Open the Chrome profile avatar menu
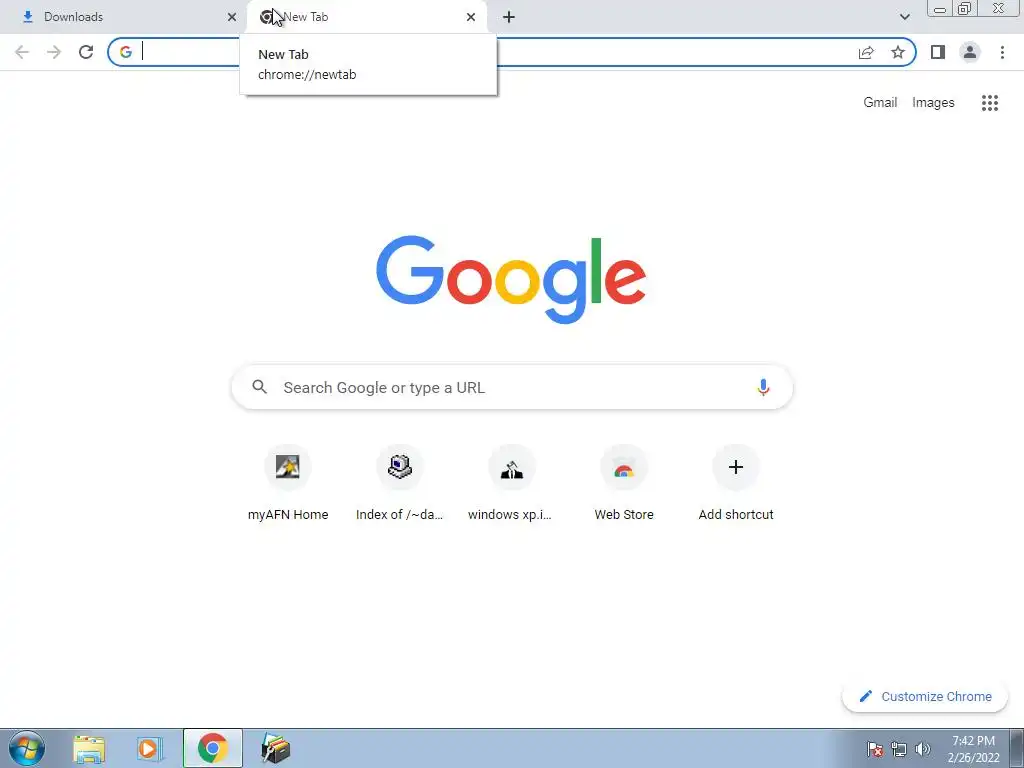Viewport: 1024px width, 768px height. (x=970, y=52)
